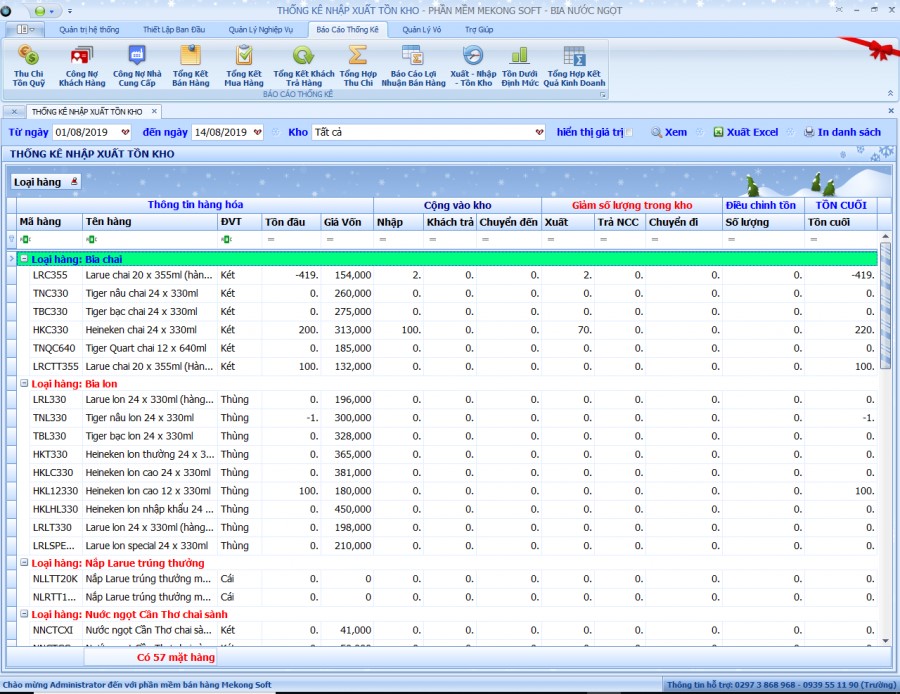Click the grid scrollbar up arrow
This screenshot has width=900, height=694.
(x=885, y=236)
